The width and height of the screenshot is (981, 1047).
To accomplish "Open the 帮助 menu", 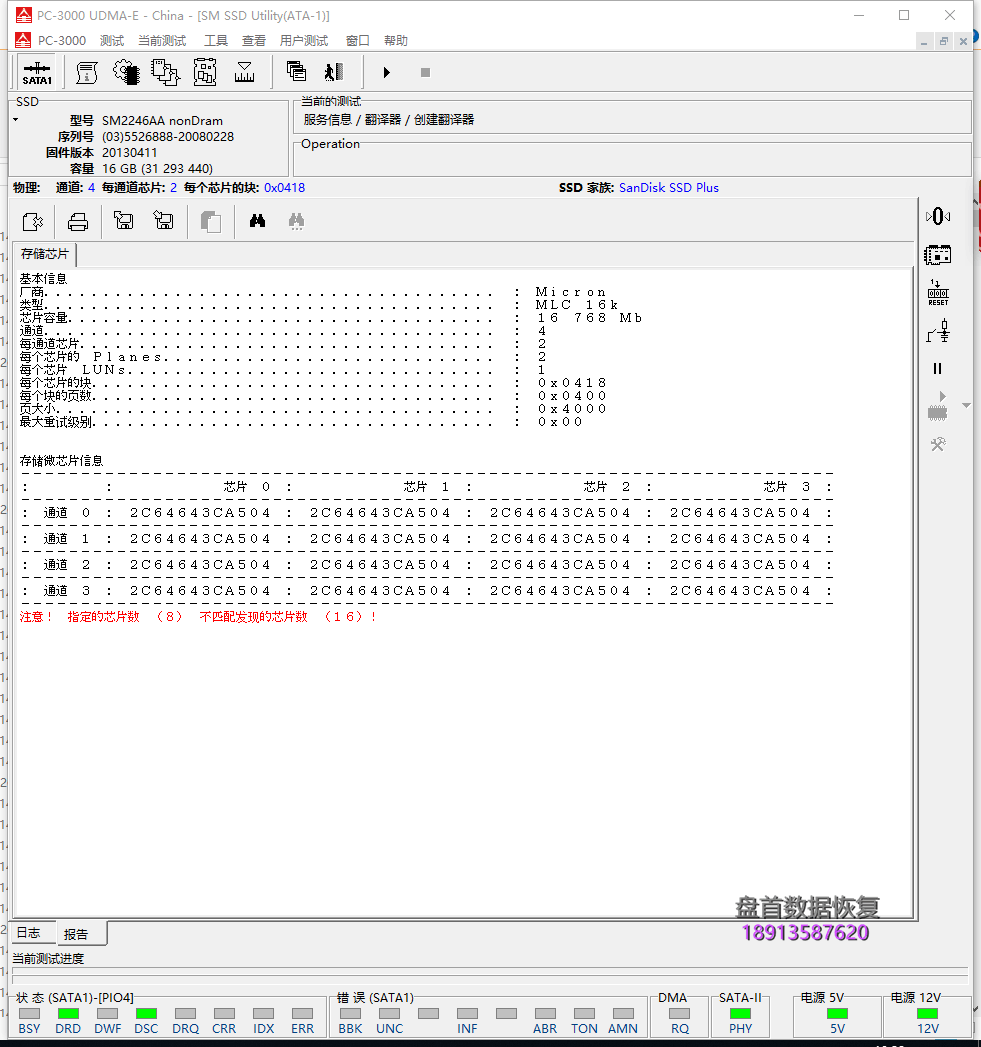I will [x=395, y=41].
